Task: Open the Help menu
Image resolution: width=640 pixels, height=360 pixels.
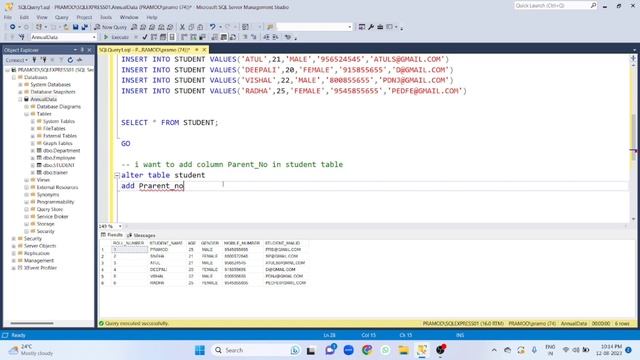Action: coord(152,17)
